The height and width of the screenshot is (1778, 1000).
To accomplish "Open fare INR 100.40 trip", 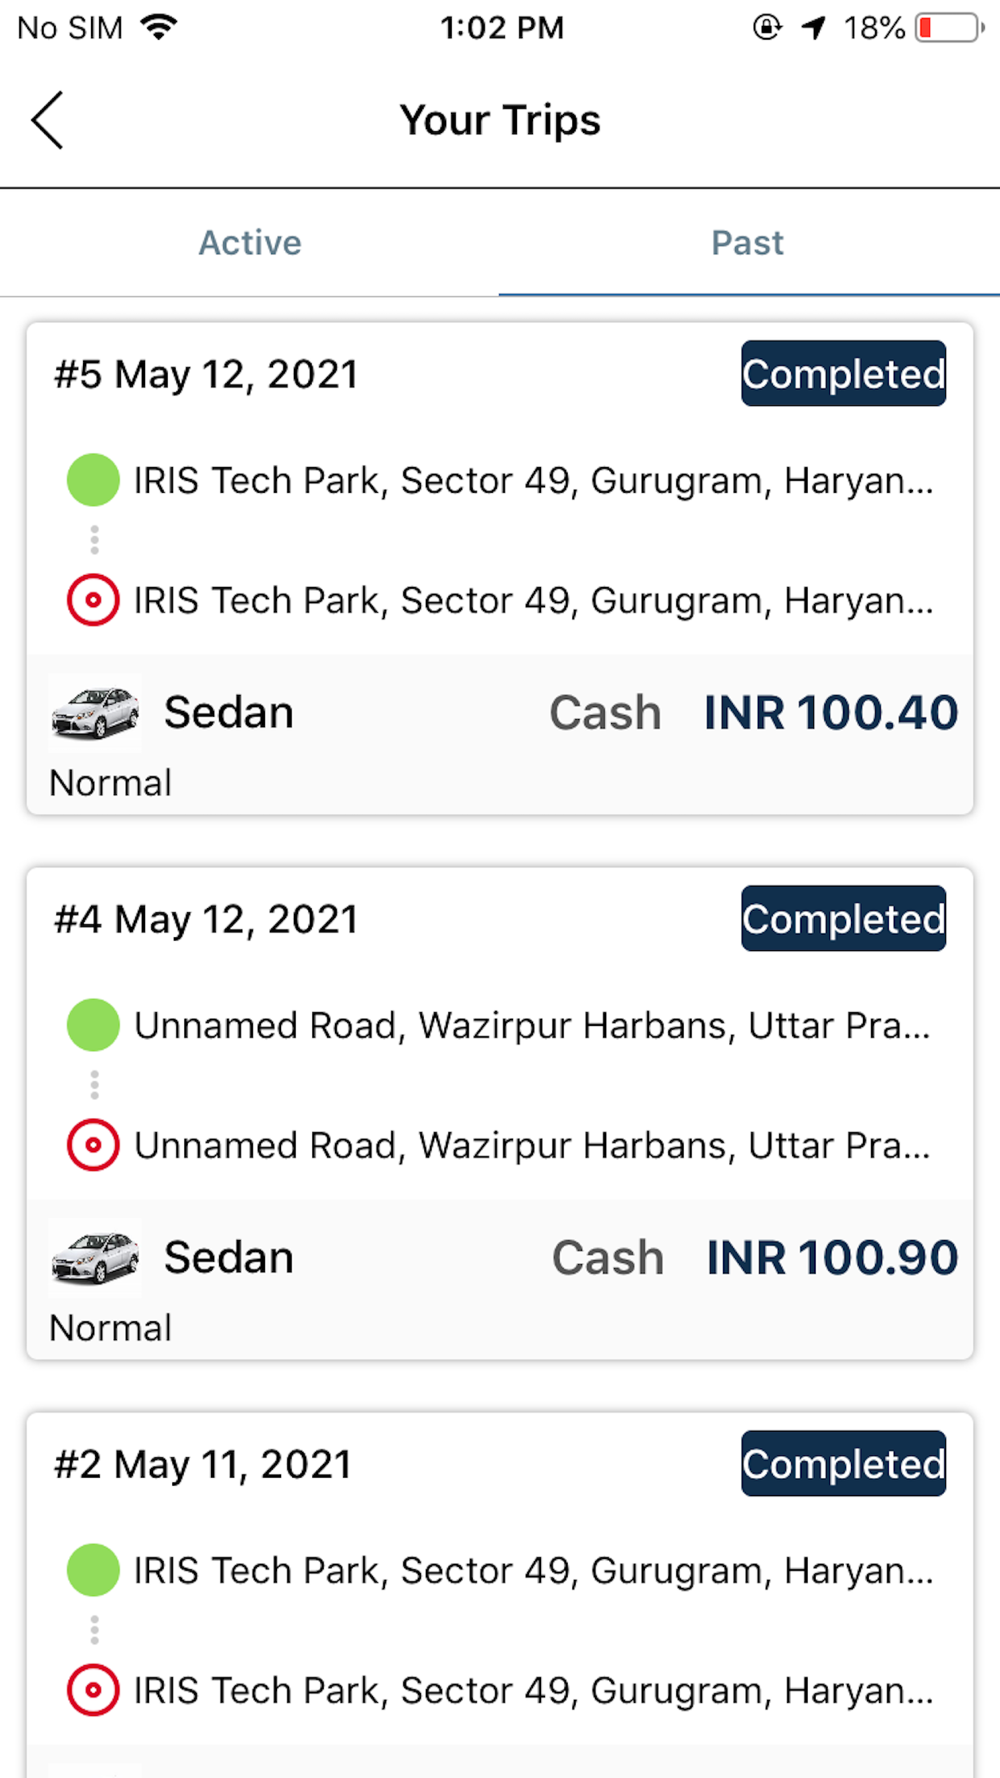I will point(830,713).
